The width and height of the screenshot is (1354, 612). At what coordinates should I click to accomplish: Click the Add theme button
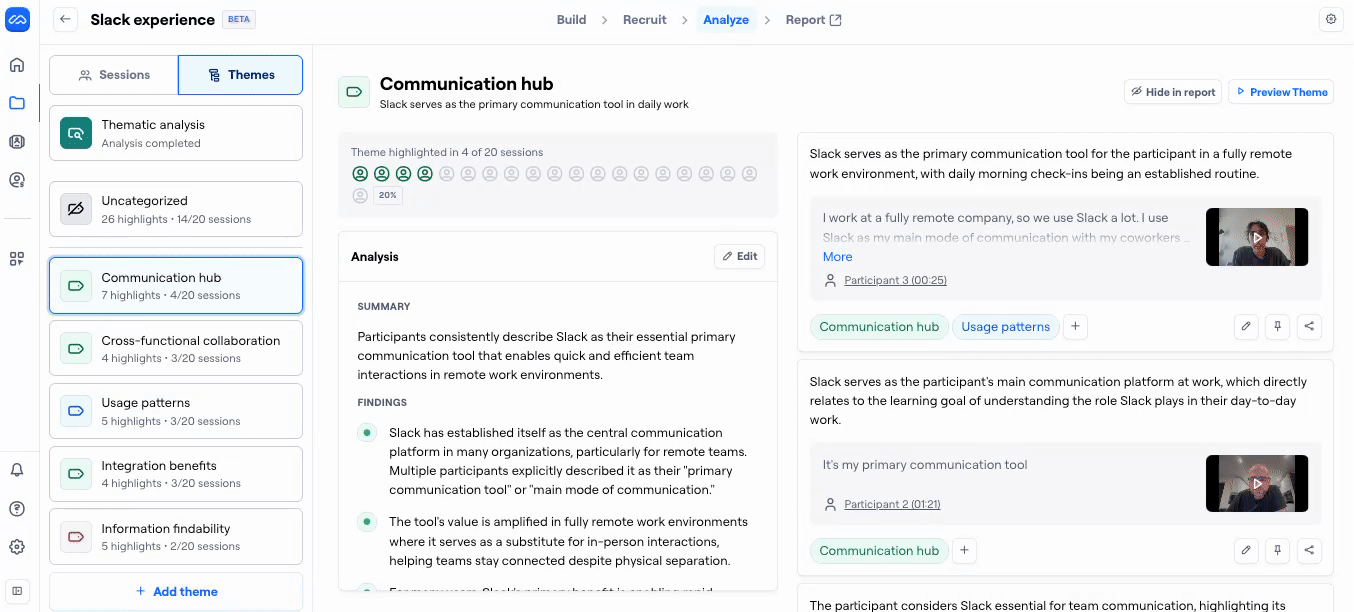[176, 591]
